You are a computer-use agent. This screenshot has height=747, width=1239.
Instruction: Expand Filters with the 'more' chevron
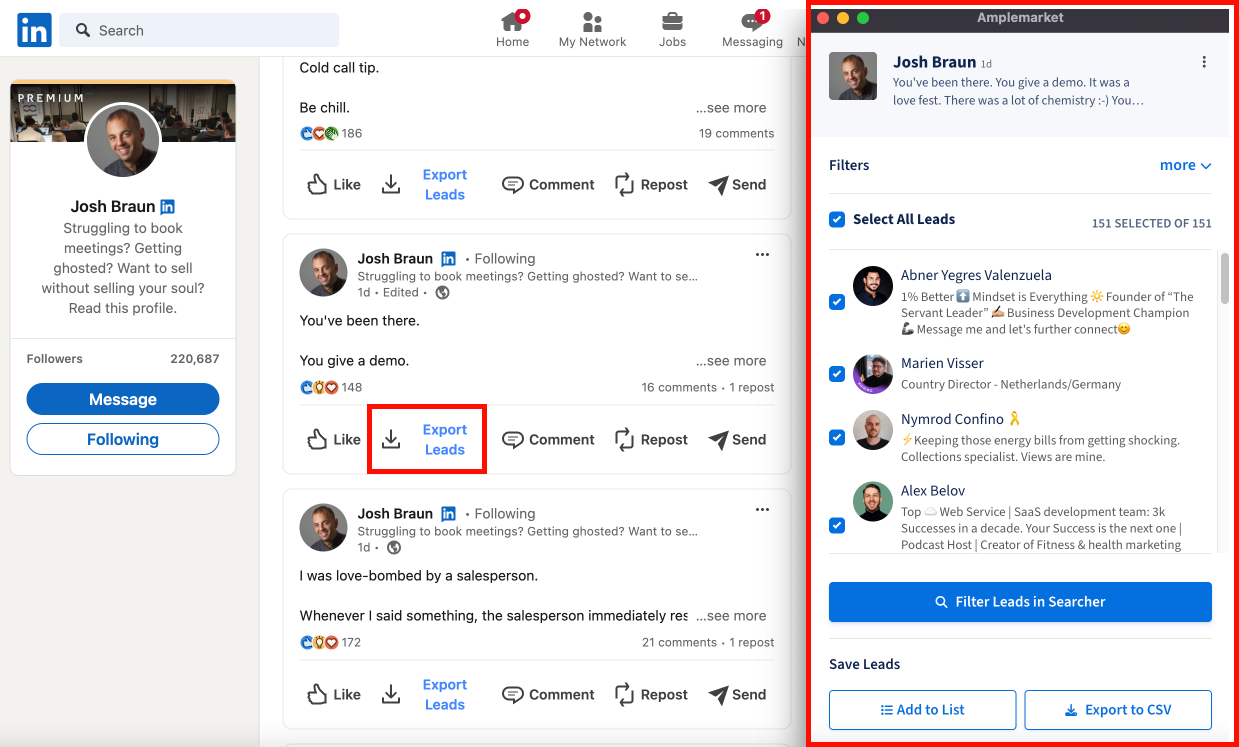(x=1185, y=165)
